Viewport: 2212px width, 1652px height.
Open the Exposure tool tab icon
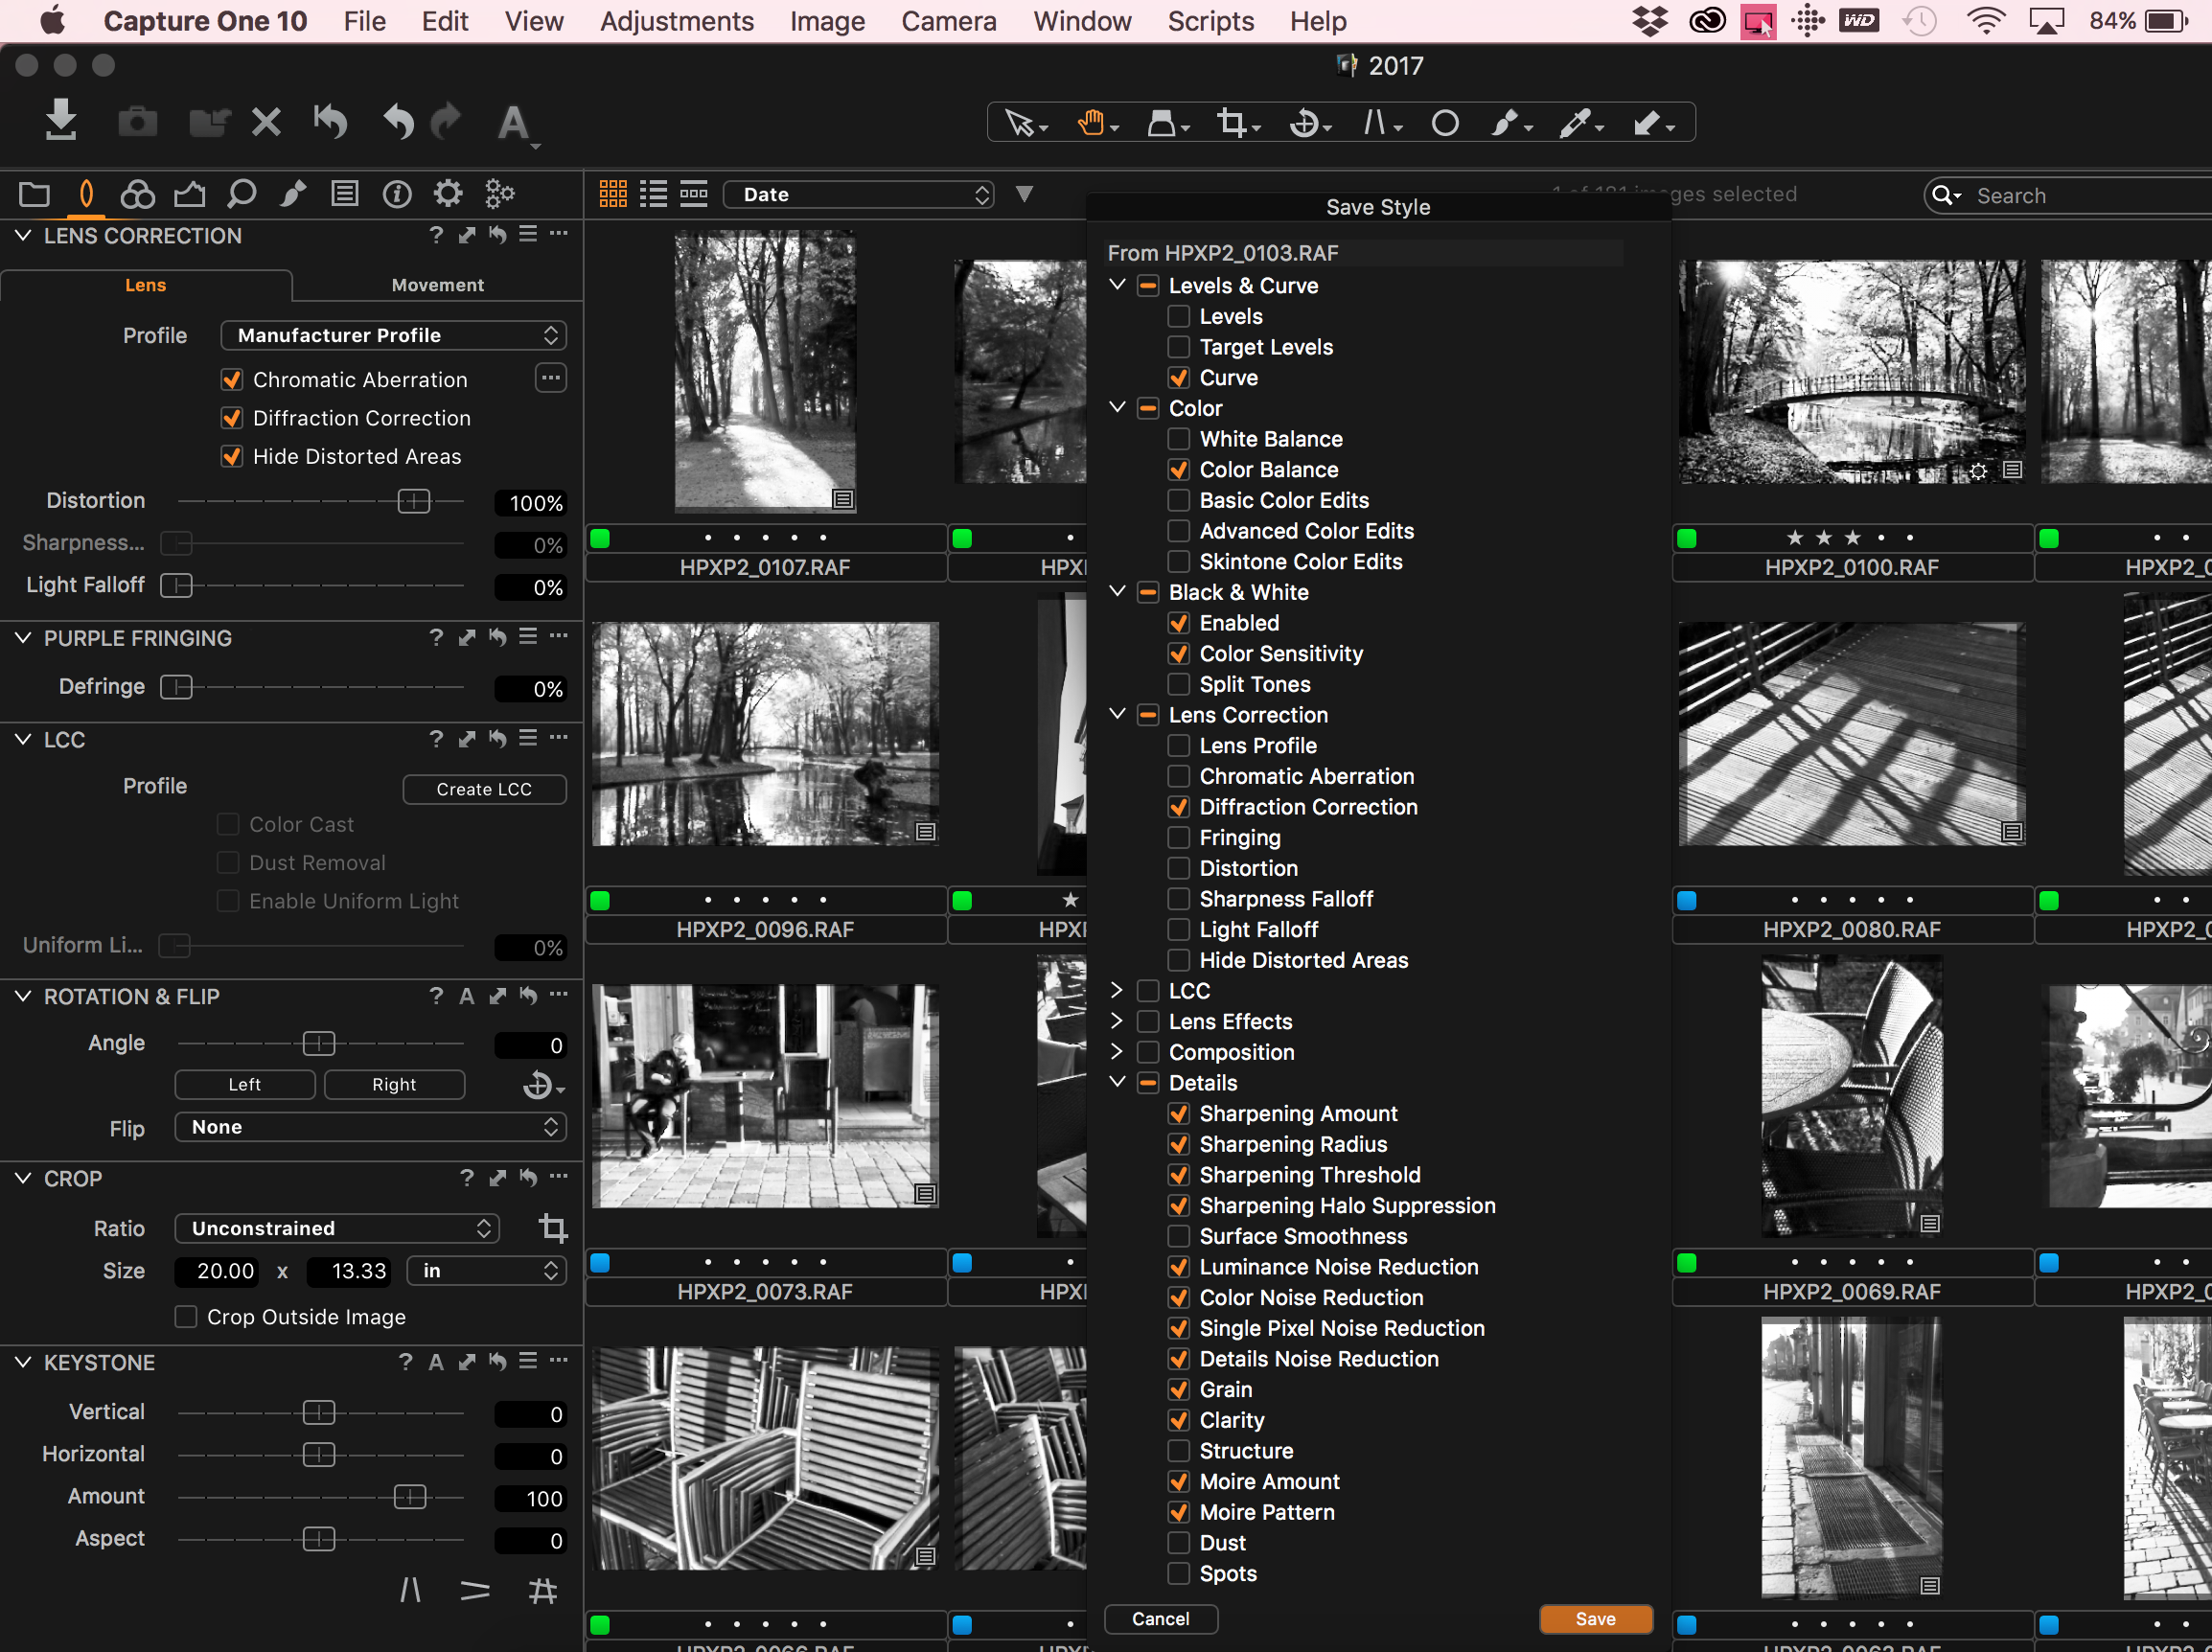click(x=189, y=193)
